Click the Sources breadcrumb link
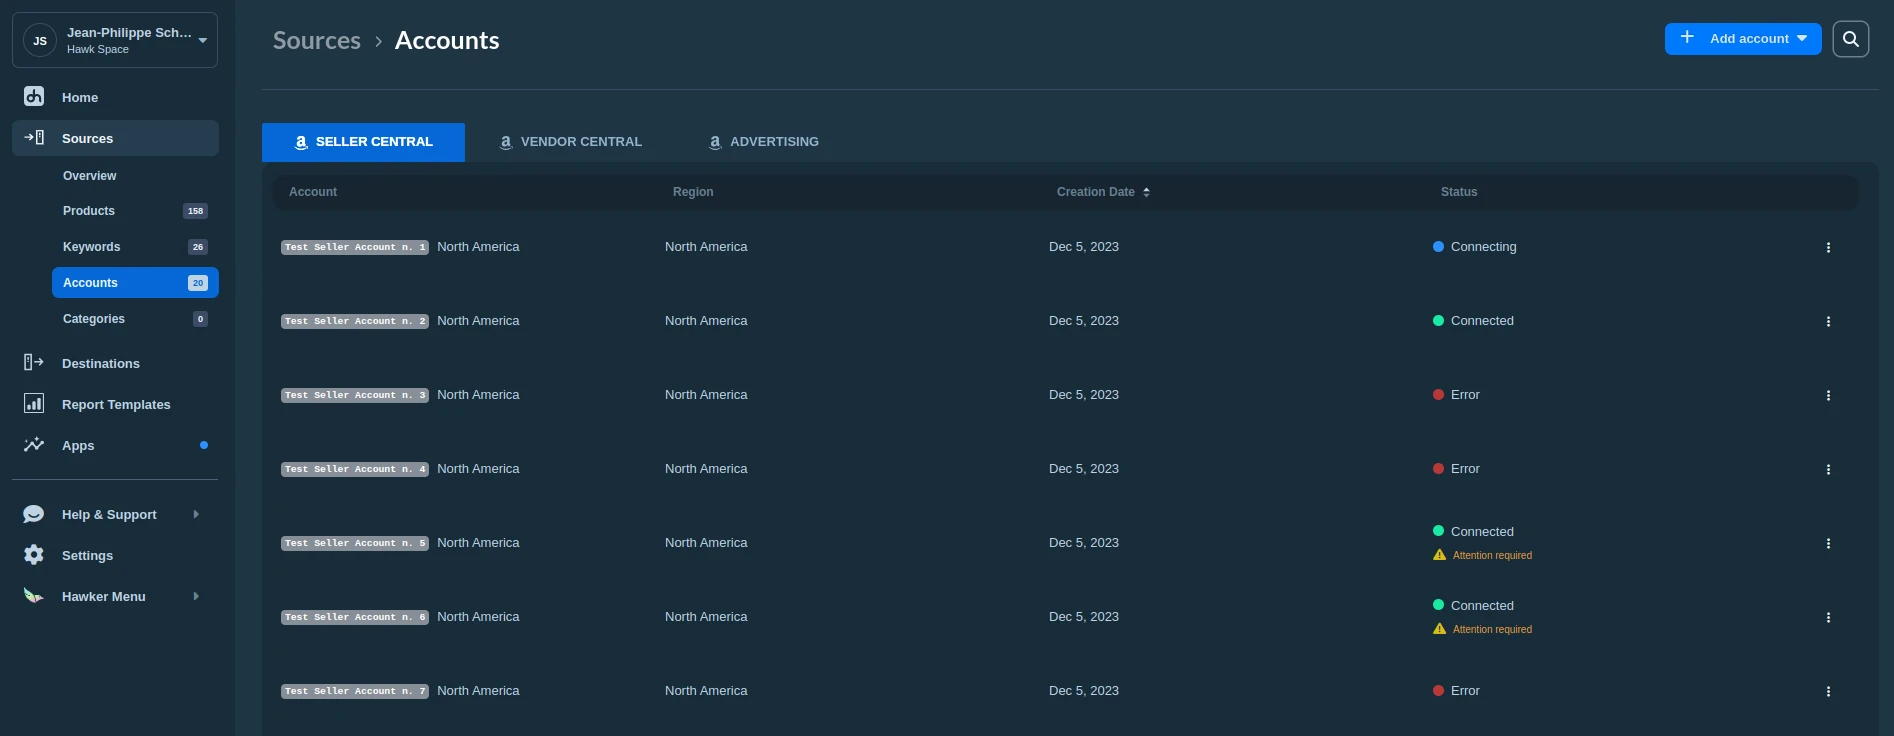Viewport: 1894px width, 736px height. (316, 40)
